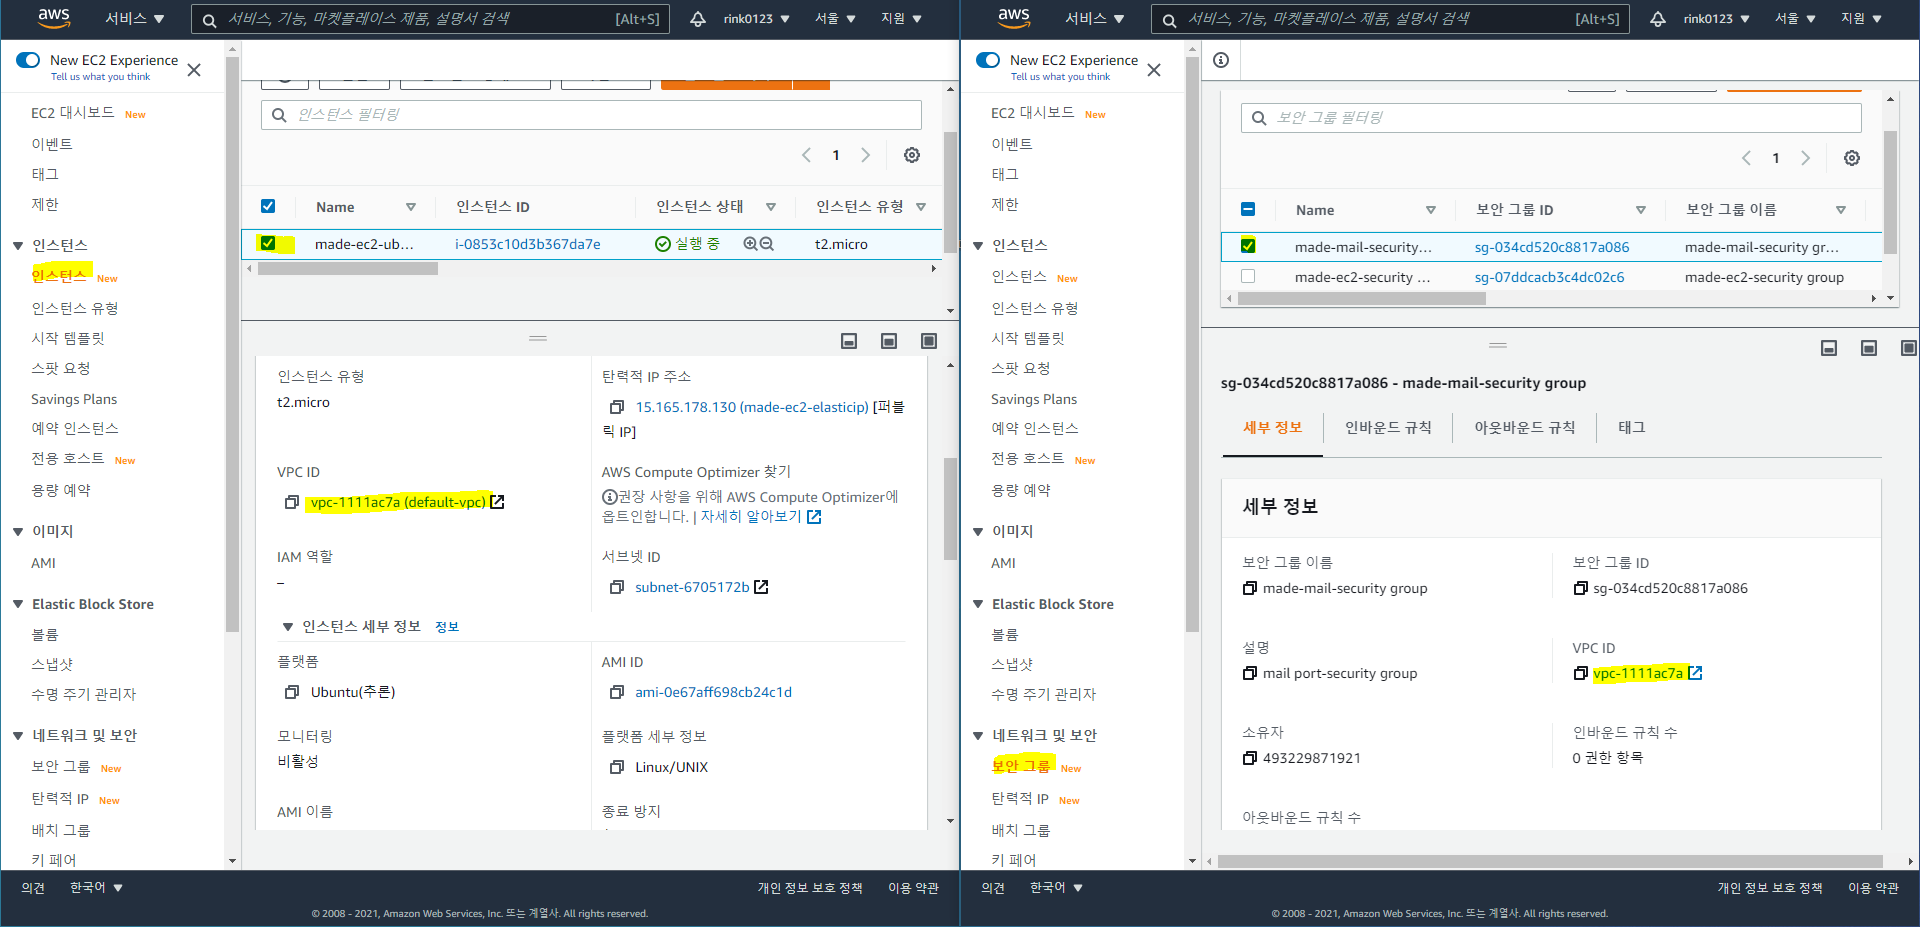Open notifications bell in left window
The height and width of the screenshot is (927, 1920).
click(698, 19)
